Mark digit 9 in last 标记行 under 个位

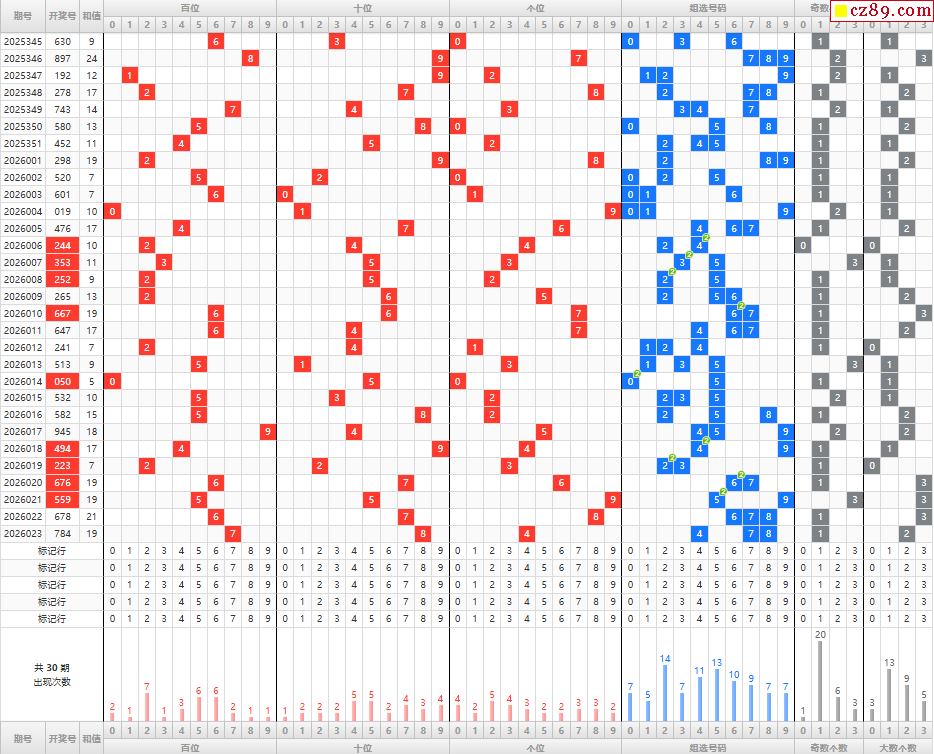612,618
